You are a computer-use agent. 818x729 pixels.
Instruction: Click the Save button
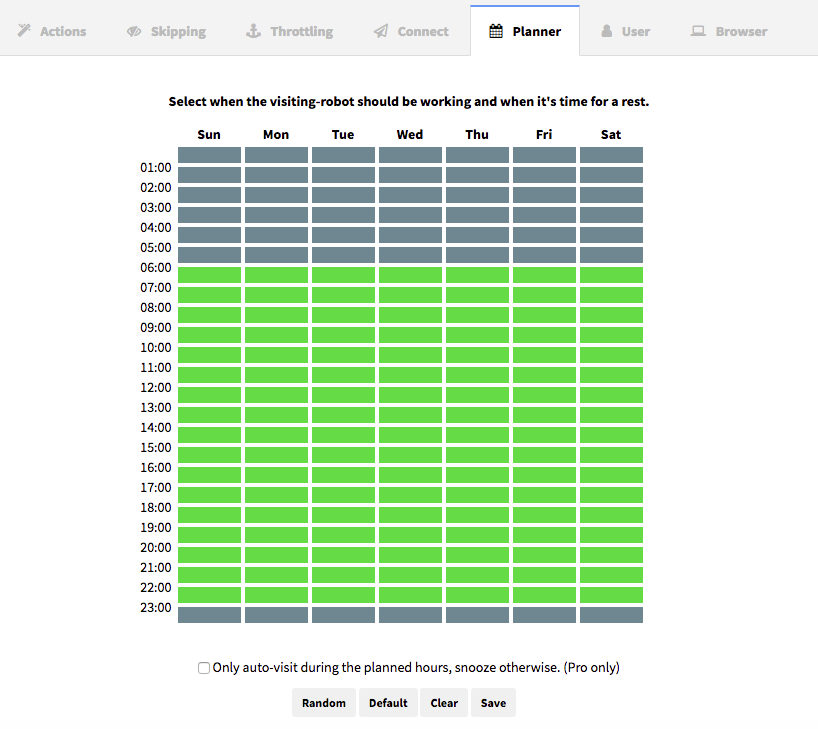click(494, 703)
